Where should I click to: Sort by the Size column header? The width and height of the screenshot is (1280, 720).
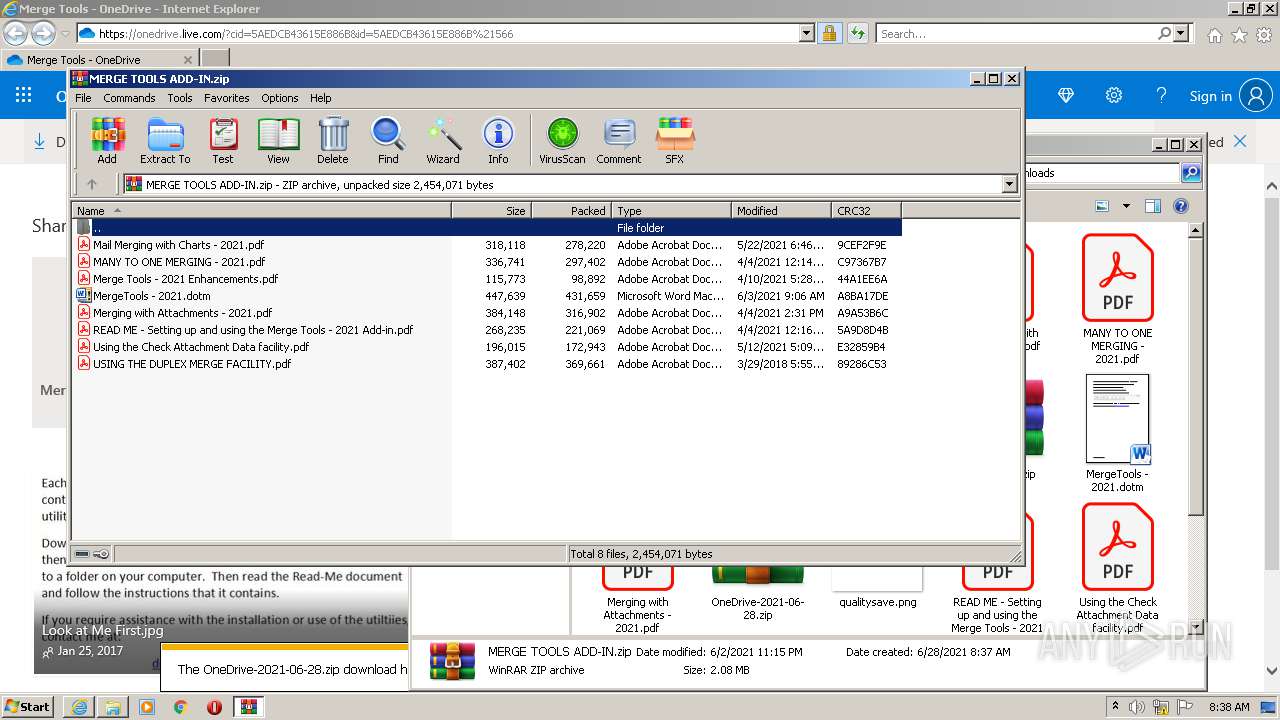pyautogui.click(x=491, y=210)
